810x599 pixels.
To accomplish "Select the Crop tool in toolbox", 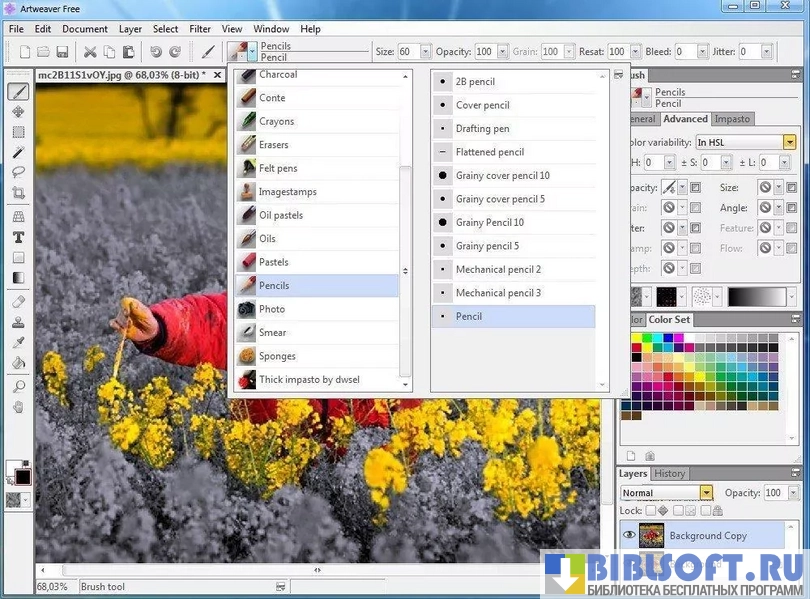I will coord(18,193).
